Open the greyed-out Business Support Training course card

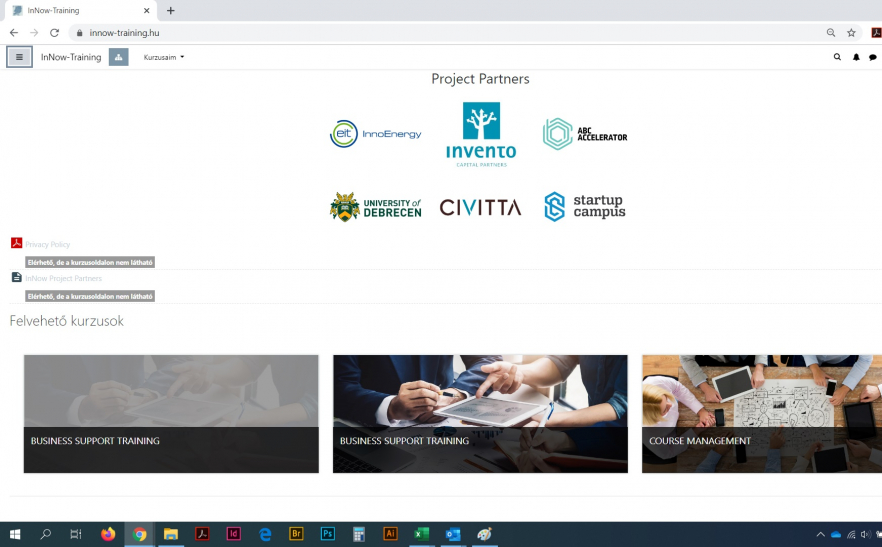[171, 414]
